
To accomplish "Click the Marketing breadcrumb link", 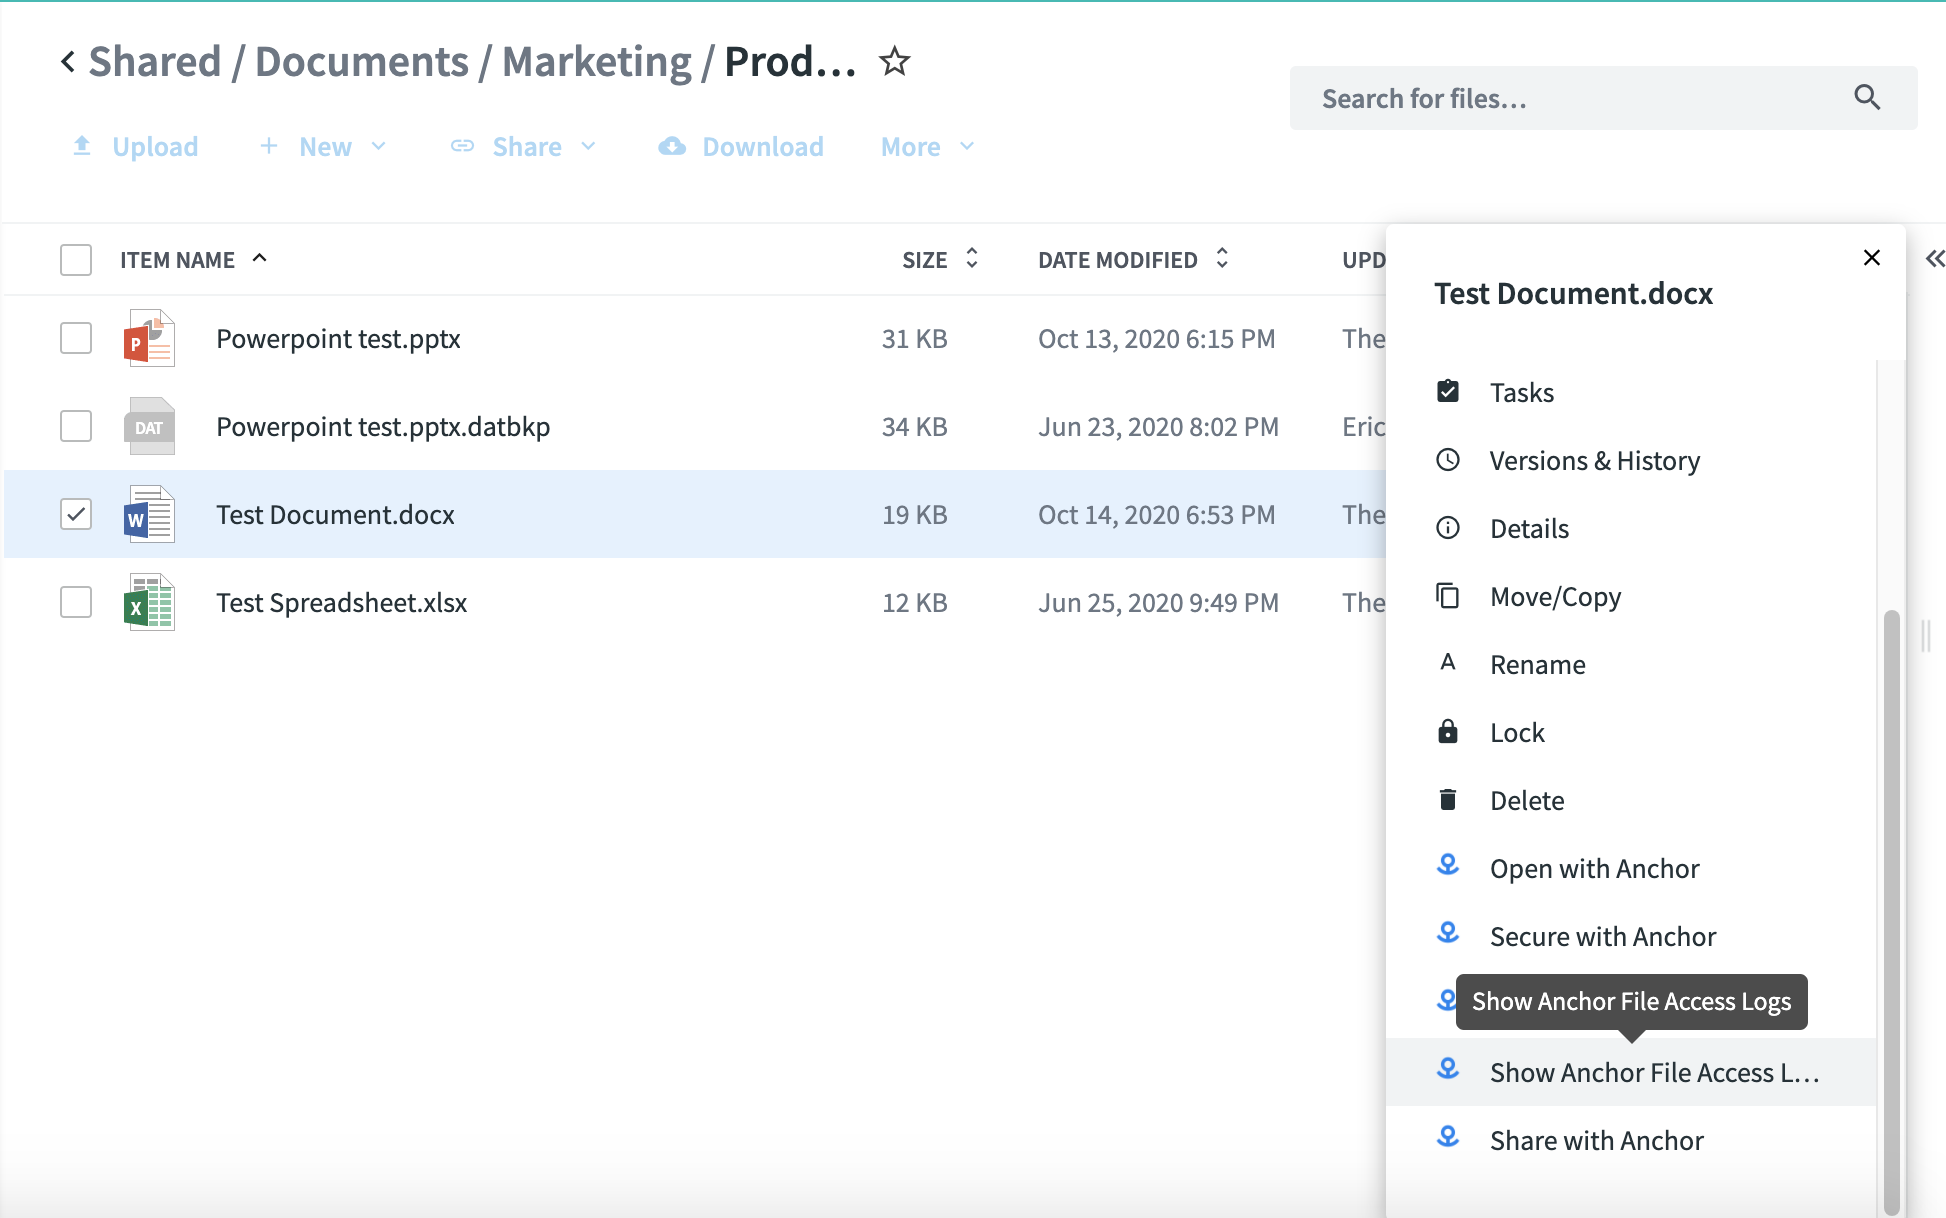I will (596, 62).
